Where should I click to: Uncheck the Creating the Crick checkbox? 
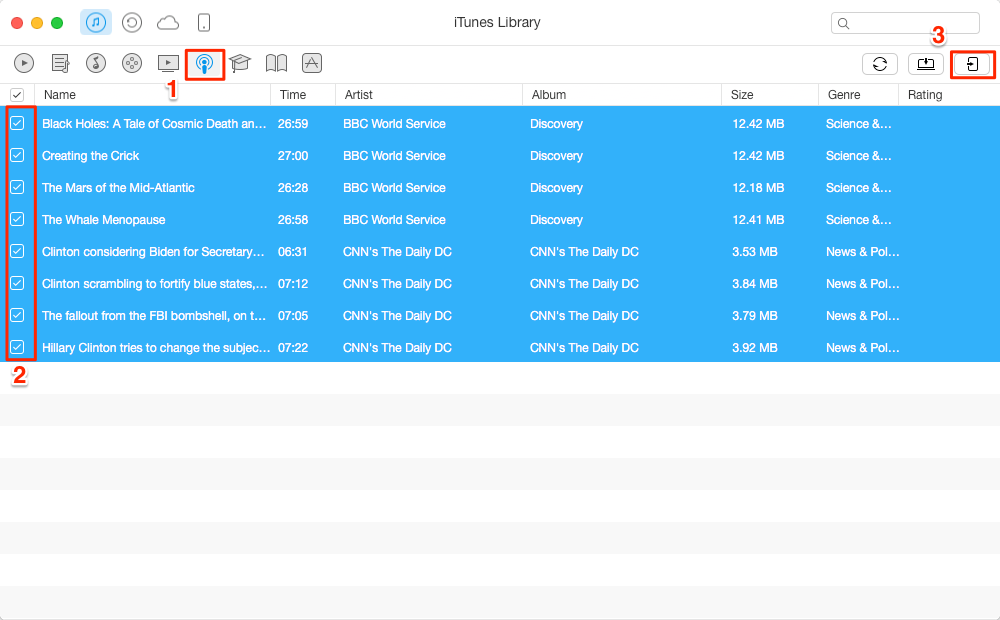pyautogui.click(x=17, y=155)
